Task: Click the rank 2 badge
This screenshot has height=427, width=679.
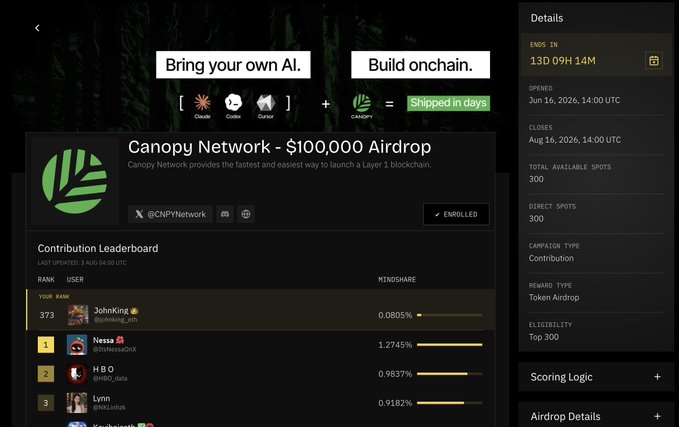Action: [46, 374]
